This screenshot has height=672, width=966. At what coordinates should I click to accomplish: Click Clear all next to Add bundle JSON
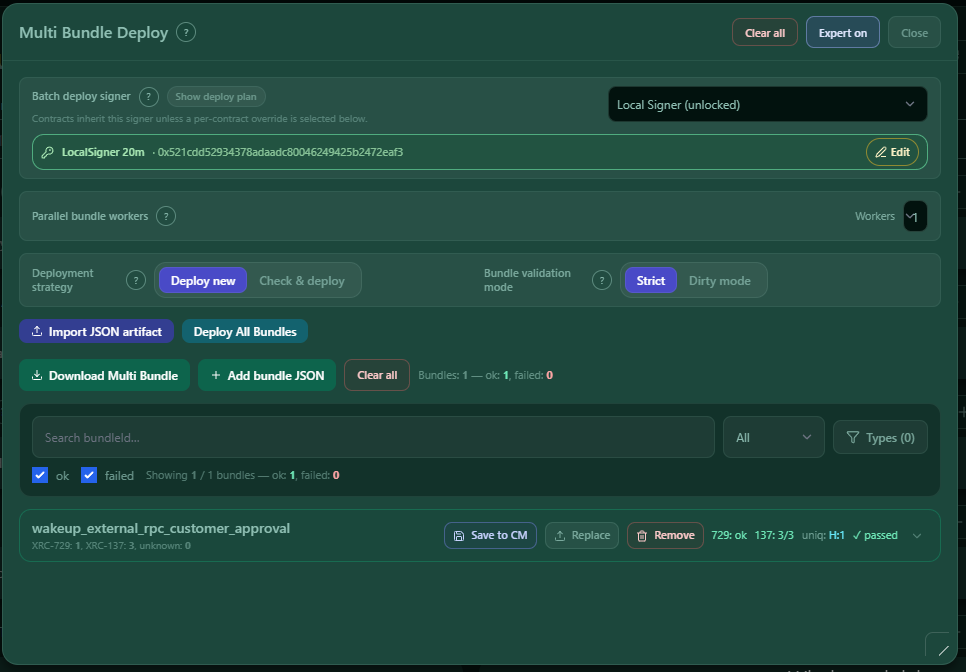click(x=377, y=375)
